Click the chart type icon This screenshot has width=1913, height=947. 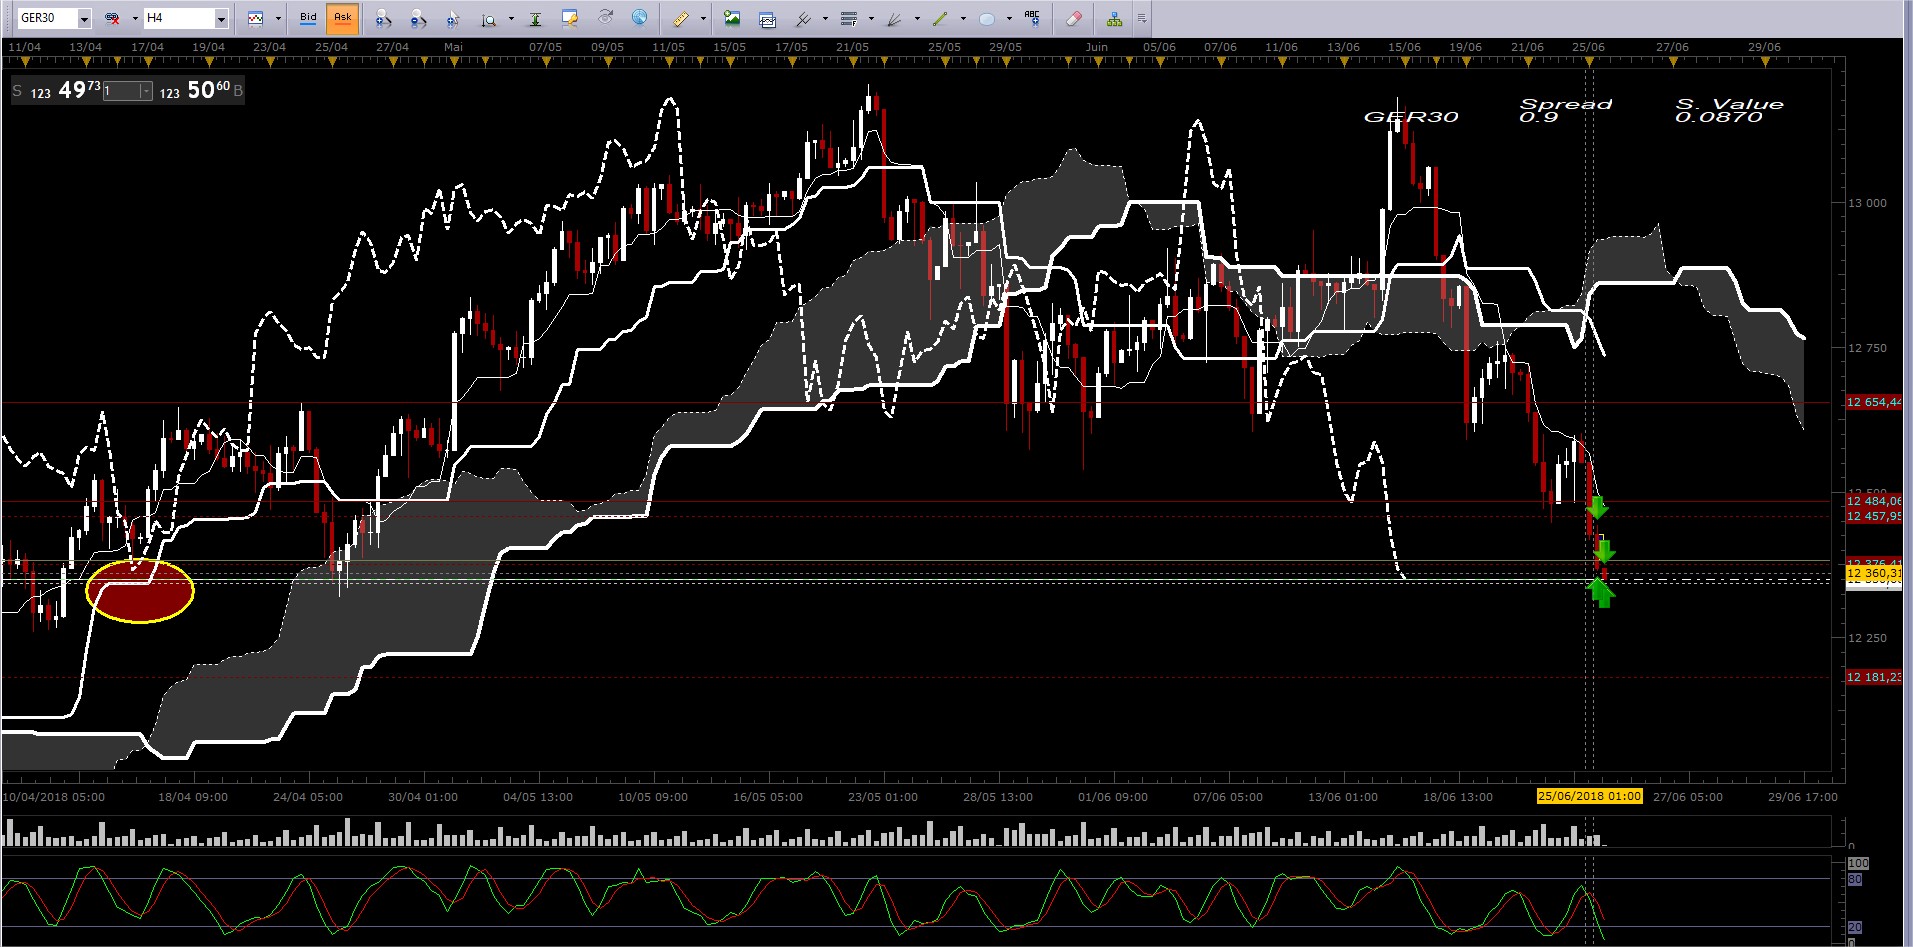[256, 18]
